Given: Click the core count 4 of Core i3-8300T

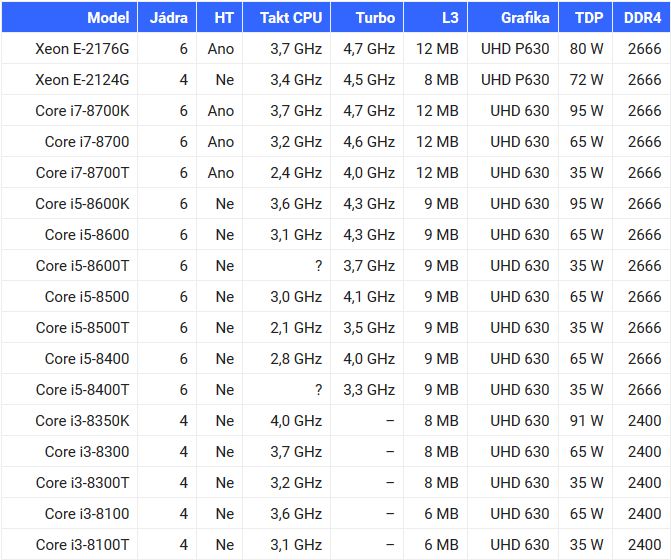Looking at the screenshot, I should [184, 483].
